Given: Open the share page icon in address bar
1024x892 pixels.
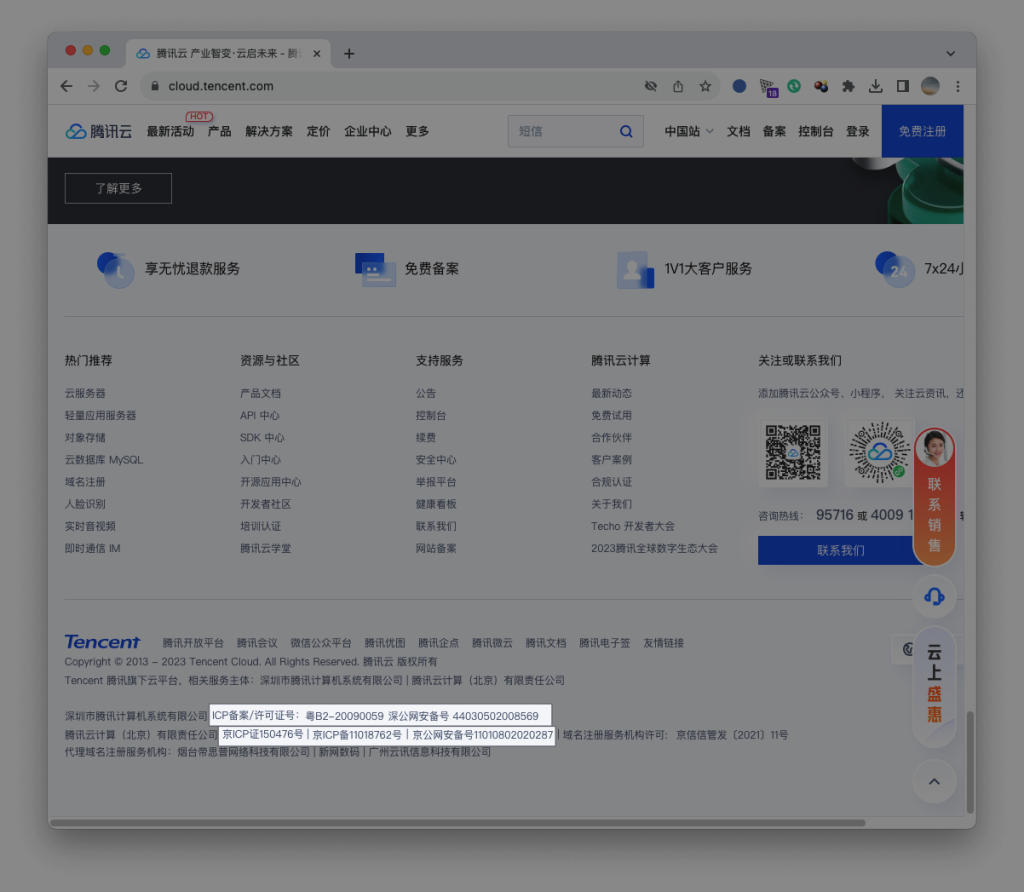Looking at the screenshot, I should tap(678, 86).
